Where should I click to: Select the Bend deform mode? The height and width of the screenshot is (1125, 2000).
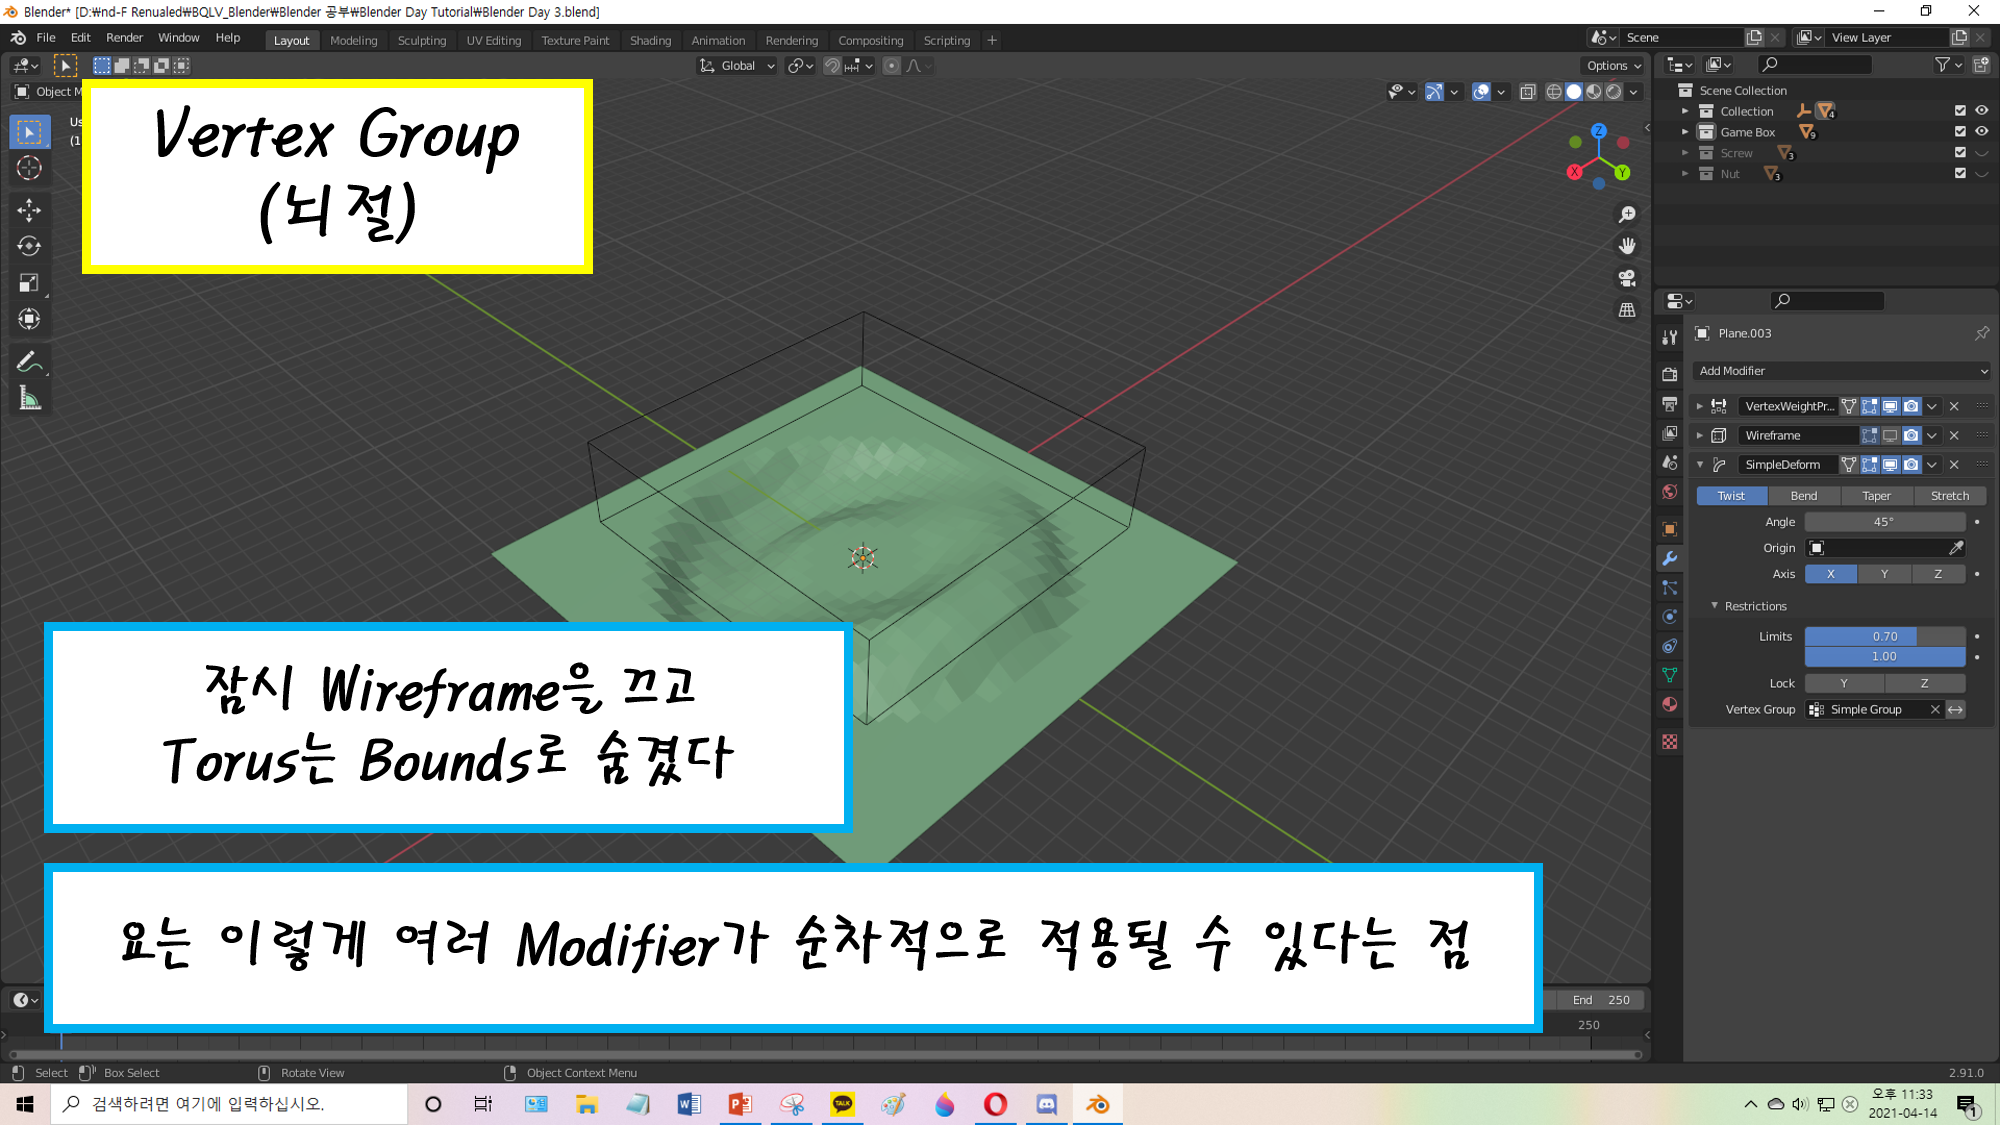1803,496
